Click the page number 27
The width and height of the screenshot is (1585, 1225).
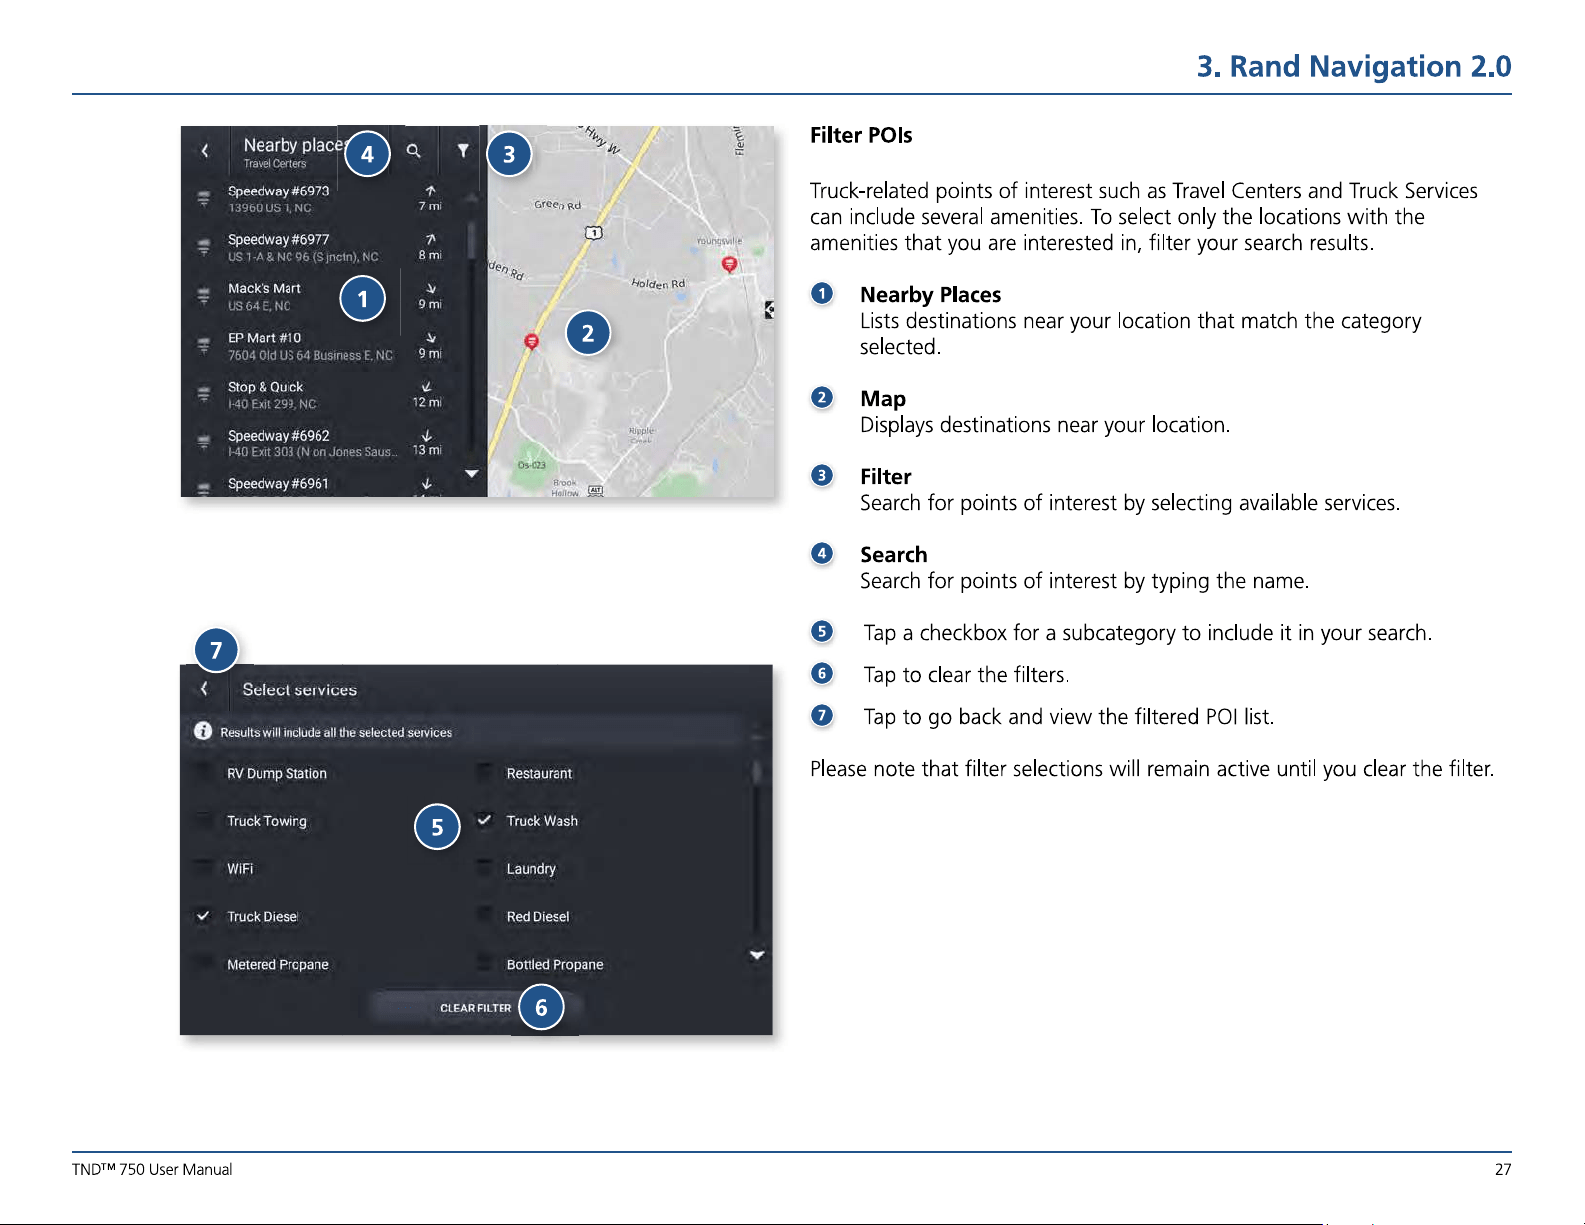point(1503,1169)
